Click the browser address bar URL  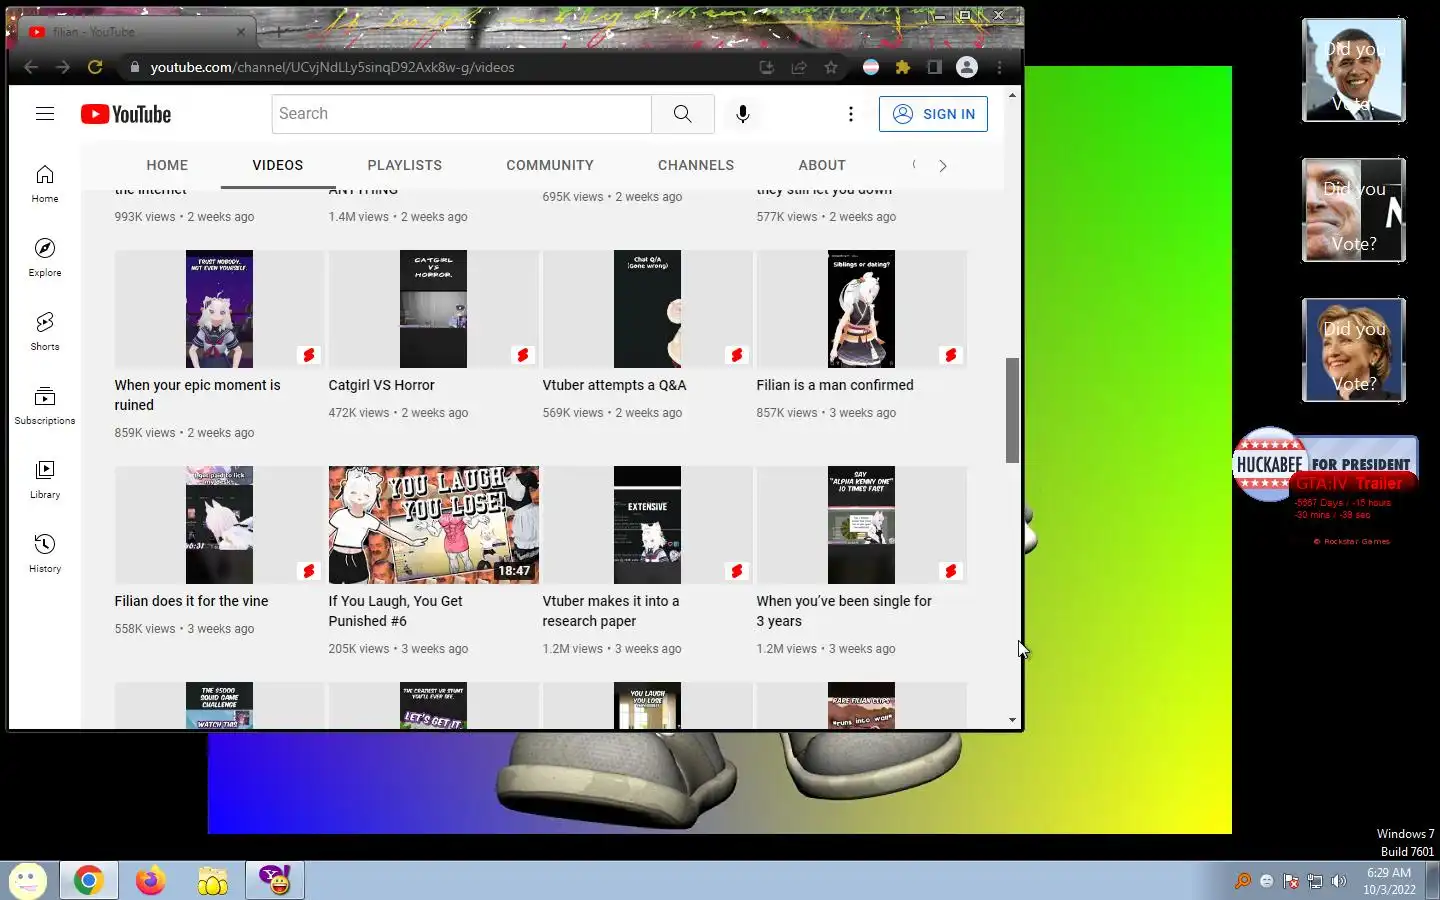tap(332, 67)
